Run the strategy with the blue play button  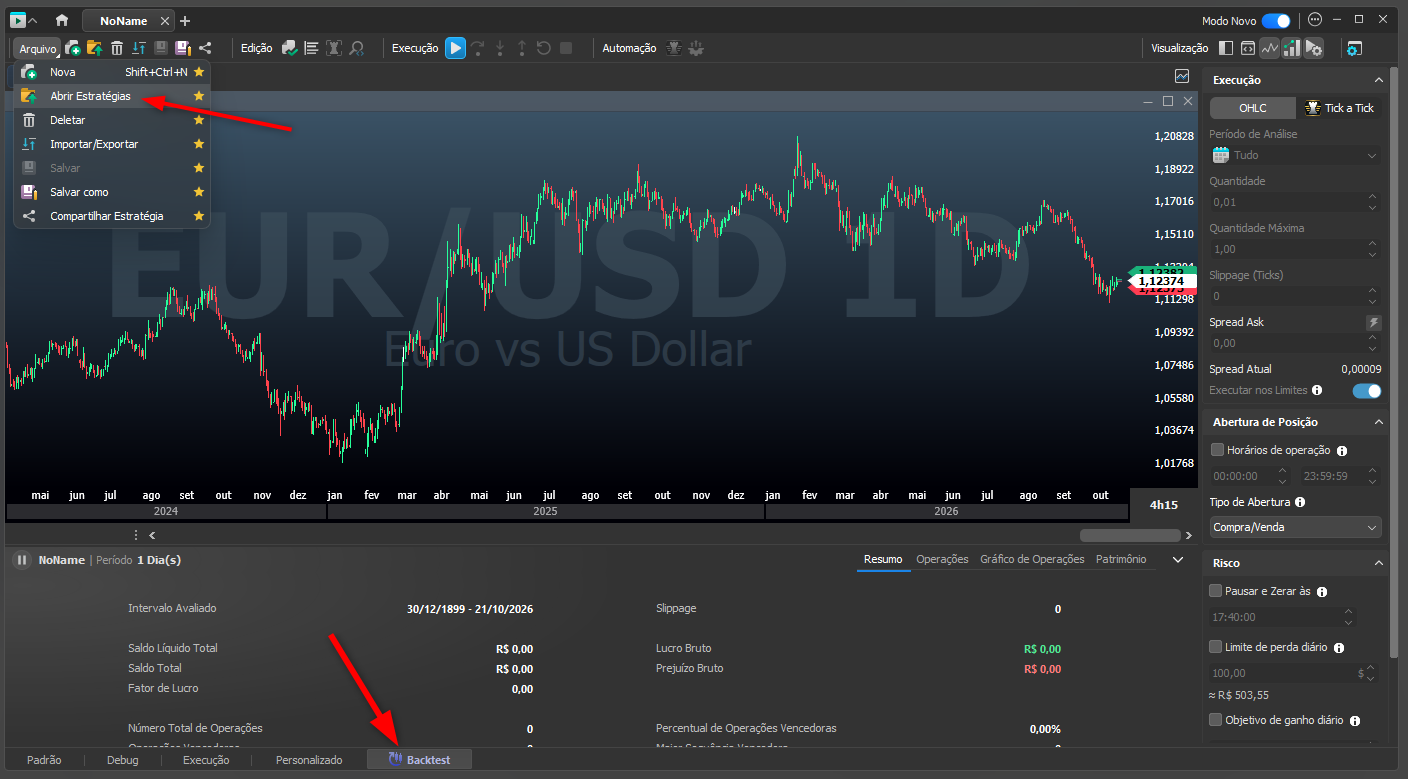[456, 47]
